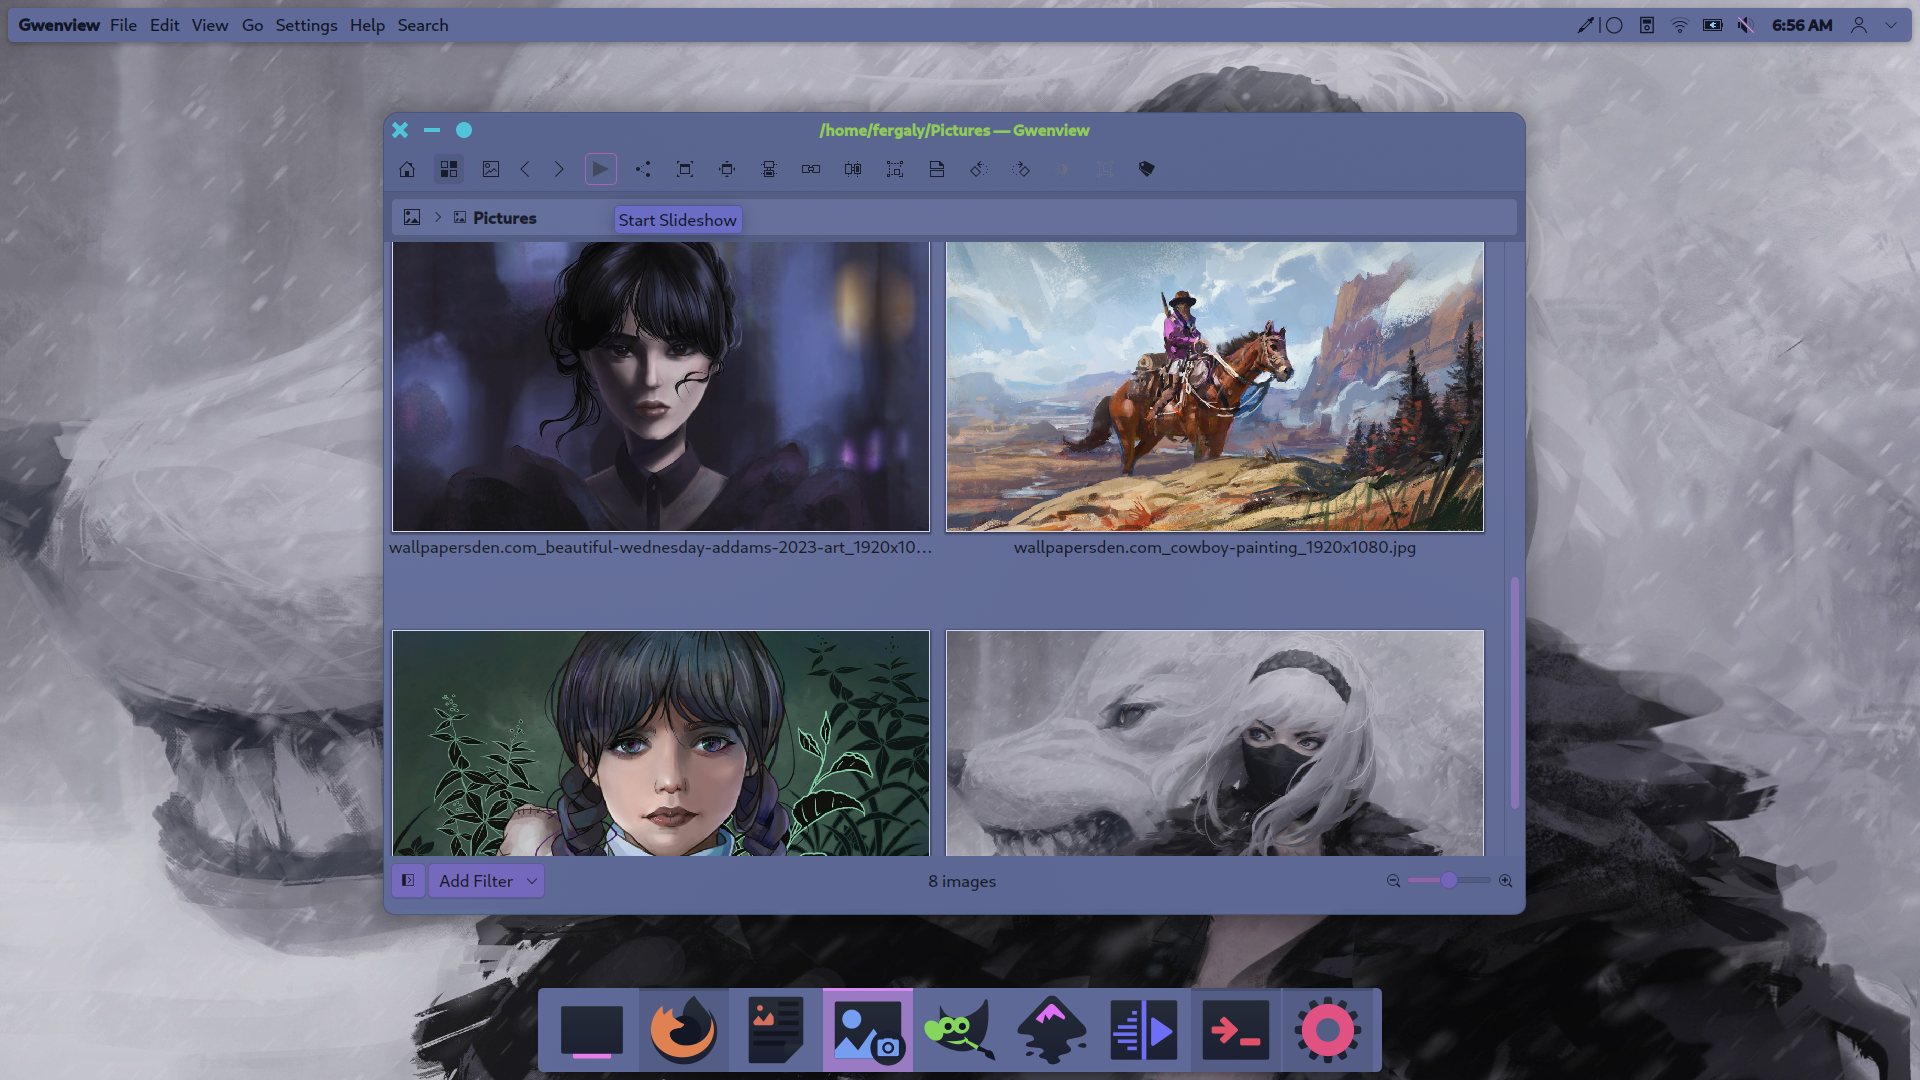The image size is (1920, 1080).
Task: Open the document notes app in dock
Action: pyautogui.click(x=776, y=1031)
